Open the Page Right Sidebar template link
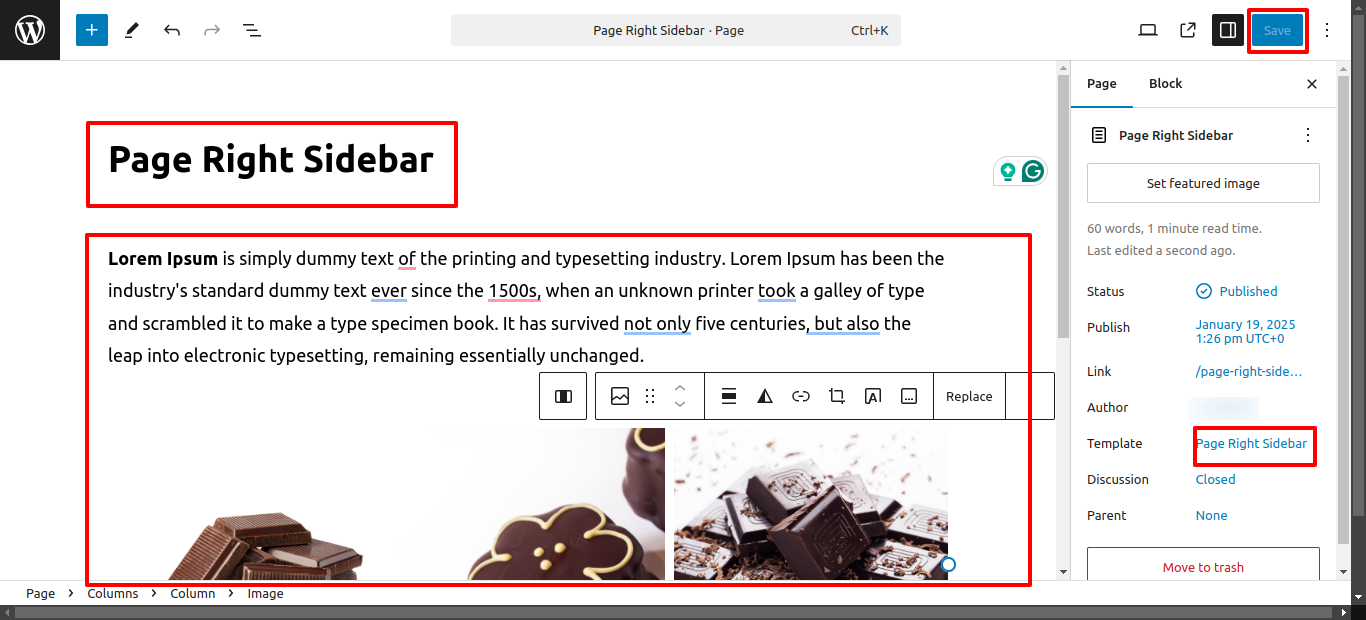Screen dimensions: 1366x620 click(x=1252, y=443)
